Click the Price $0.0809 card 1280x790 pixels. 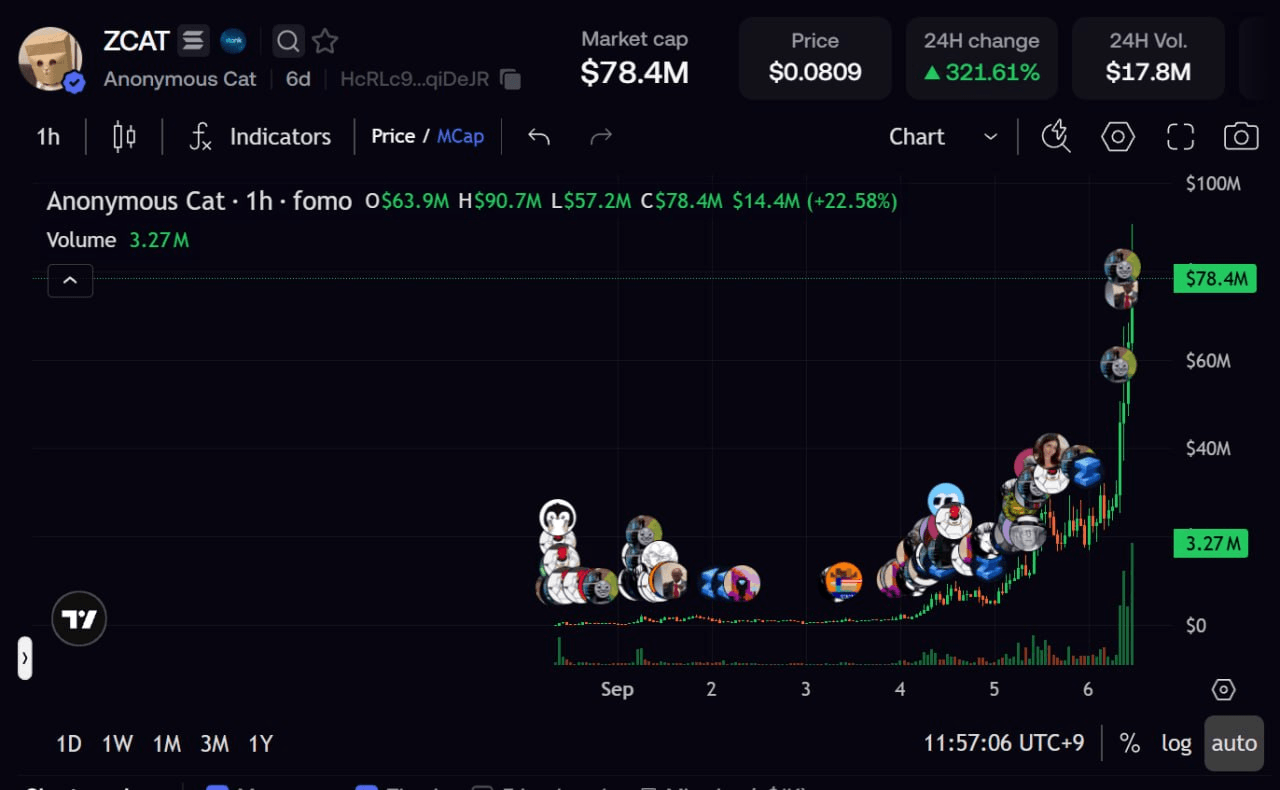point(815,58)
